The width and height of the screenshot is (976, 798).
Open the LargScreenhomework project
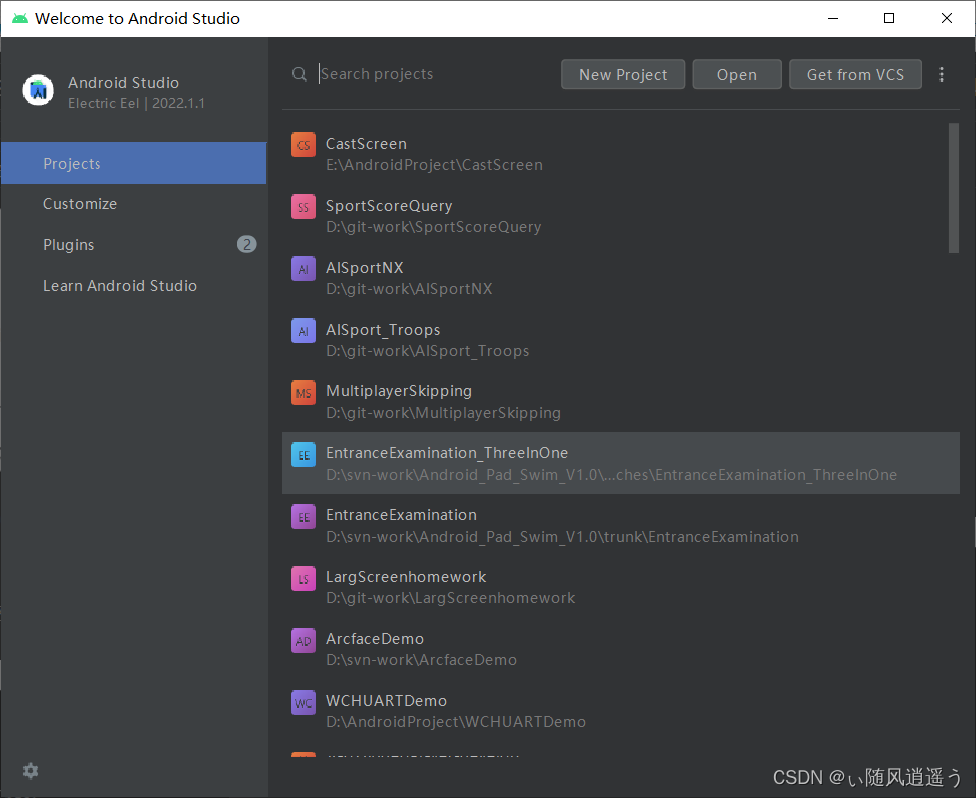621,587
